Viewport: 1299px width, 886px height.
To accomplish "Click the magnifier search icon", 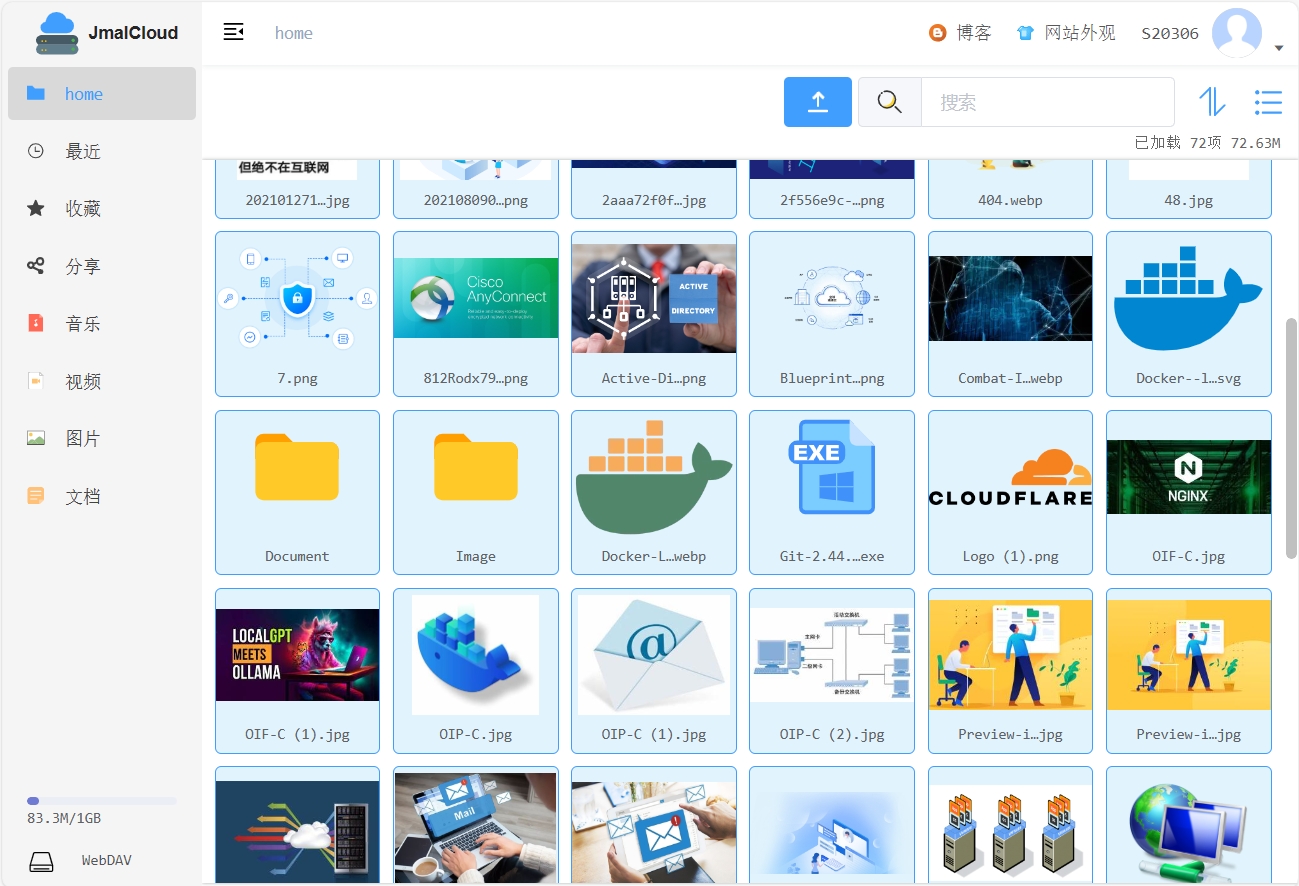I will pyautogui.click(x=889, y=102).
